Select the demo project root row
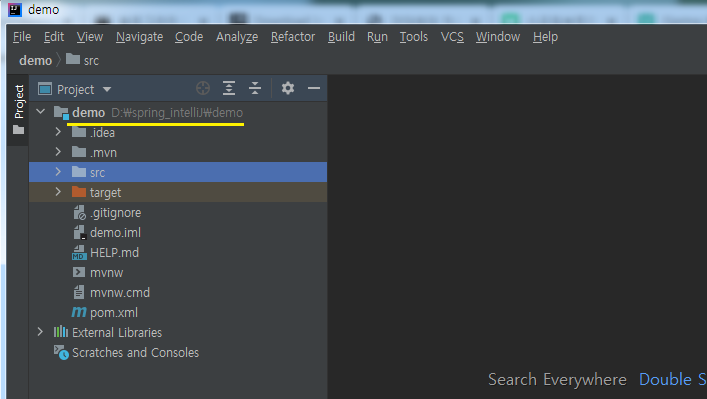This screenshot has height=399, width=707. (178, 112)
